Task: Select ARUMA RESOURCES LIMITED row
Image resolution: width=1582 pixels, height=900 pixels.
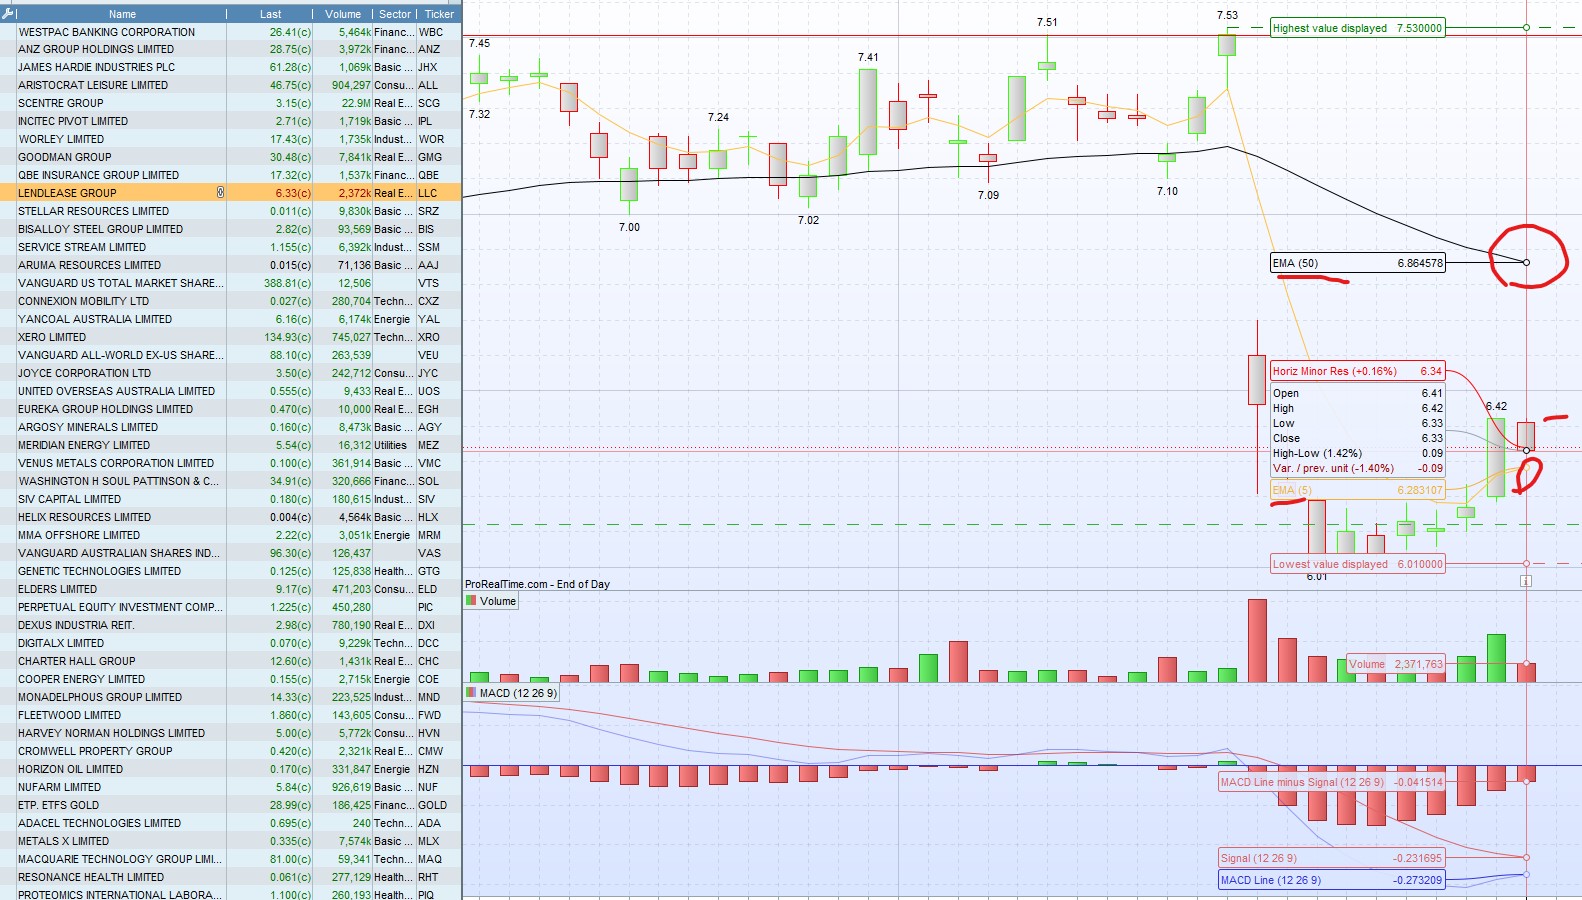Action: 230,265
